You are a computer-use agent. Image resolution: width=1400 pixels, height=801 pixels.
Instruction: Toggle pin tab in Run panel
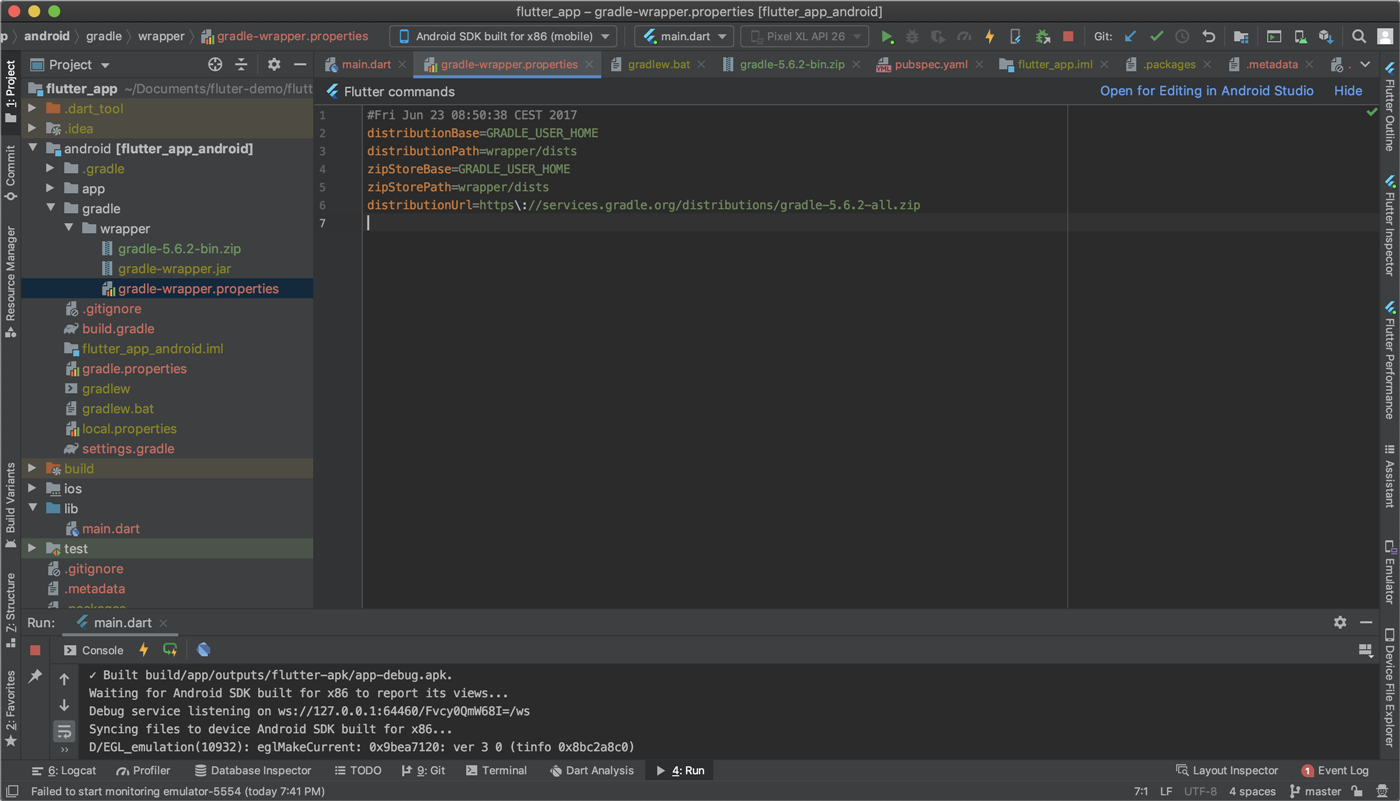point(35,677)
